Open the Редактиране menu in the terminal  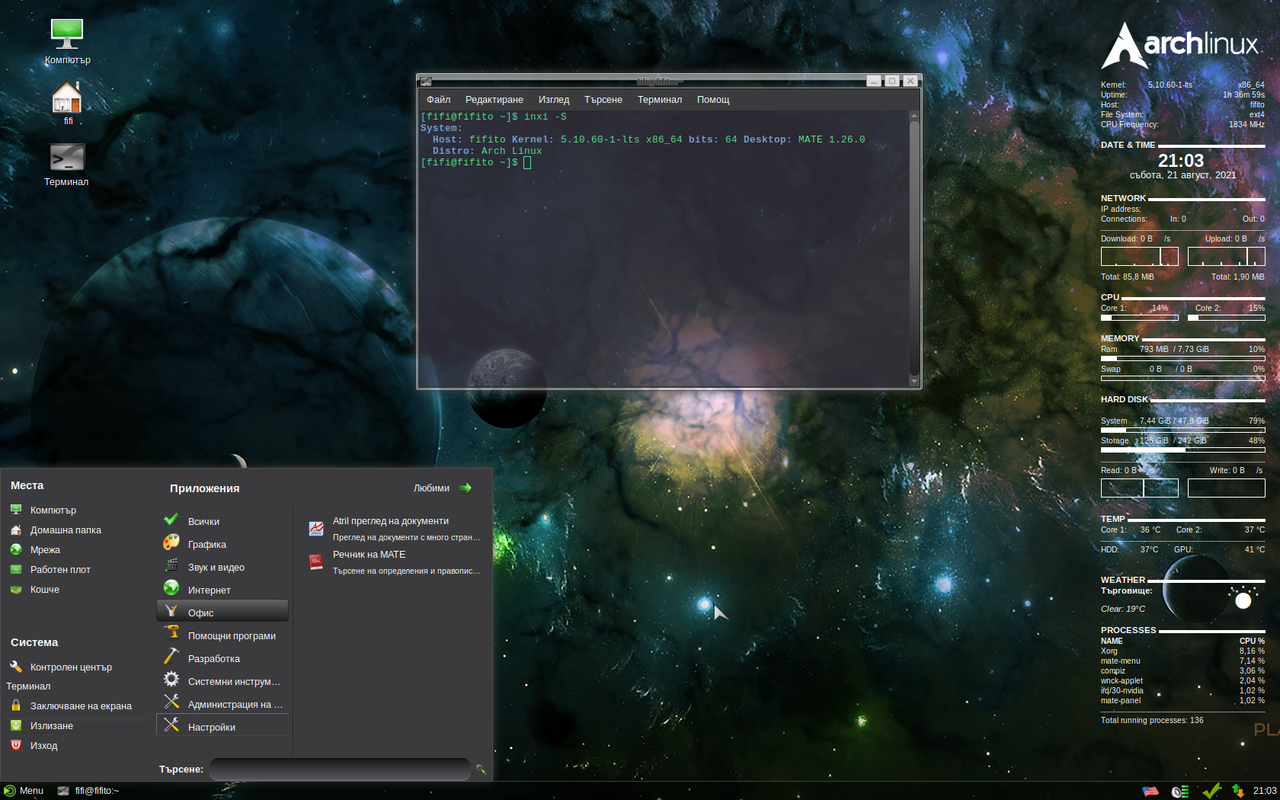click(x=494, y=100)
